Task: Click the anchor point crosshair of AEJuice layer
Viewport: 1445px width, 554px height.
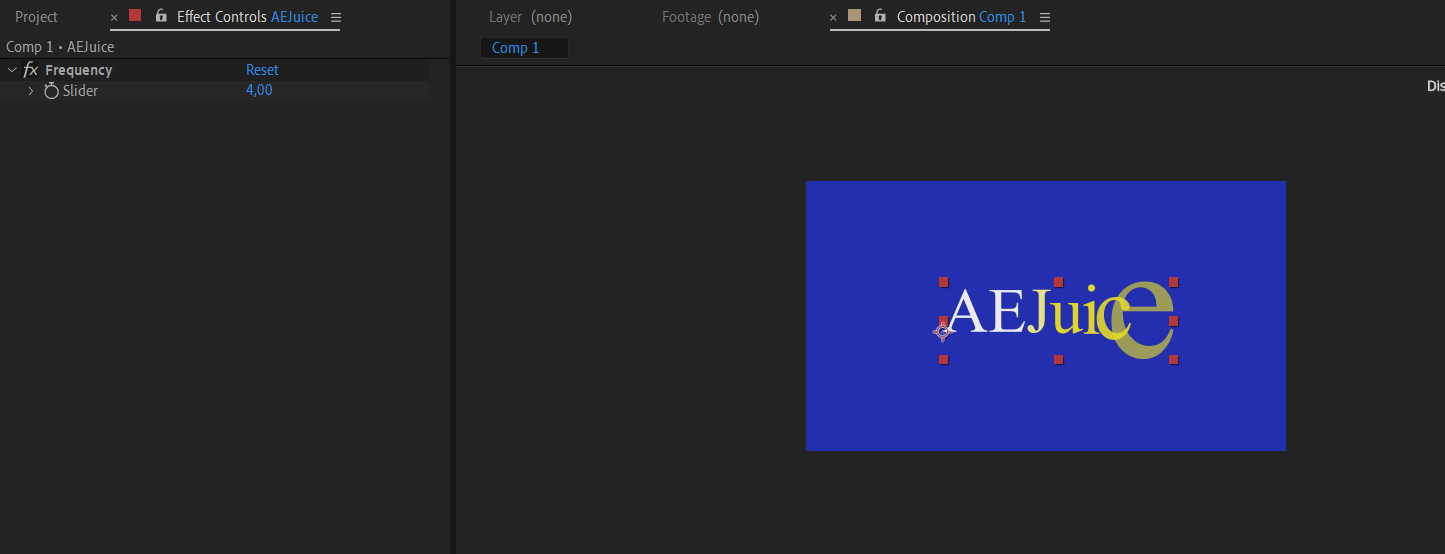Action: pos(942,332)
